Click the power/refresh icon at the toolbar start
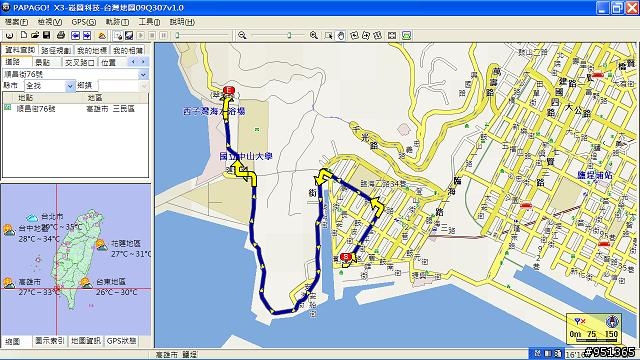Image resolution: width=640 pixels, height=360 pixels. tap(9, 36)
